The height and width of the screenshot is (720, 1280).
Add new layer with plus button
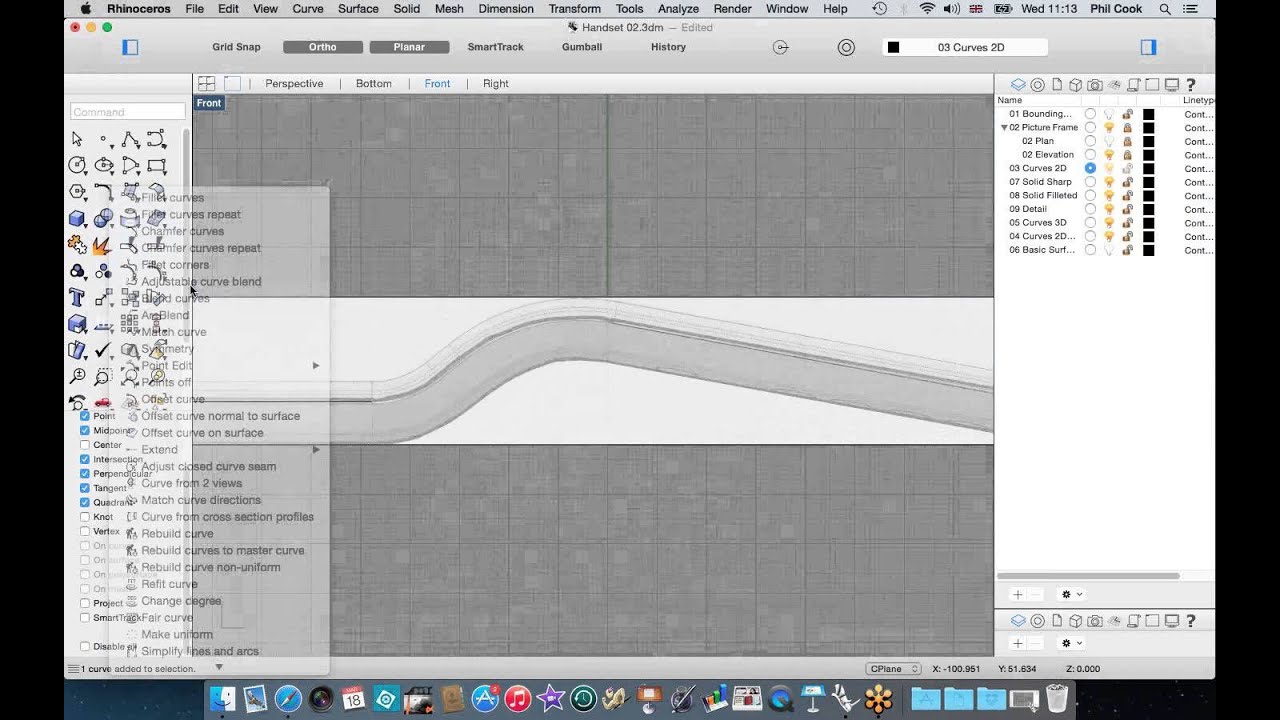click(1018, 594)
